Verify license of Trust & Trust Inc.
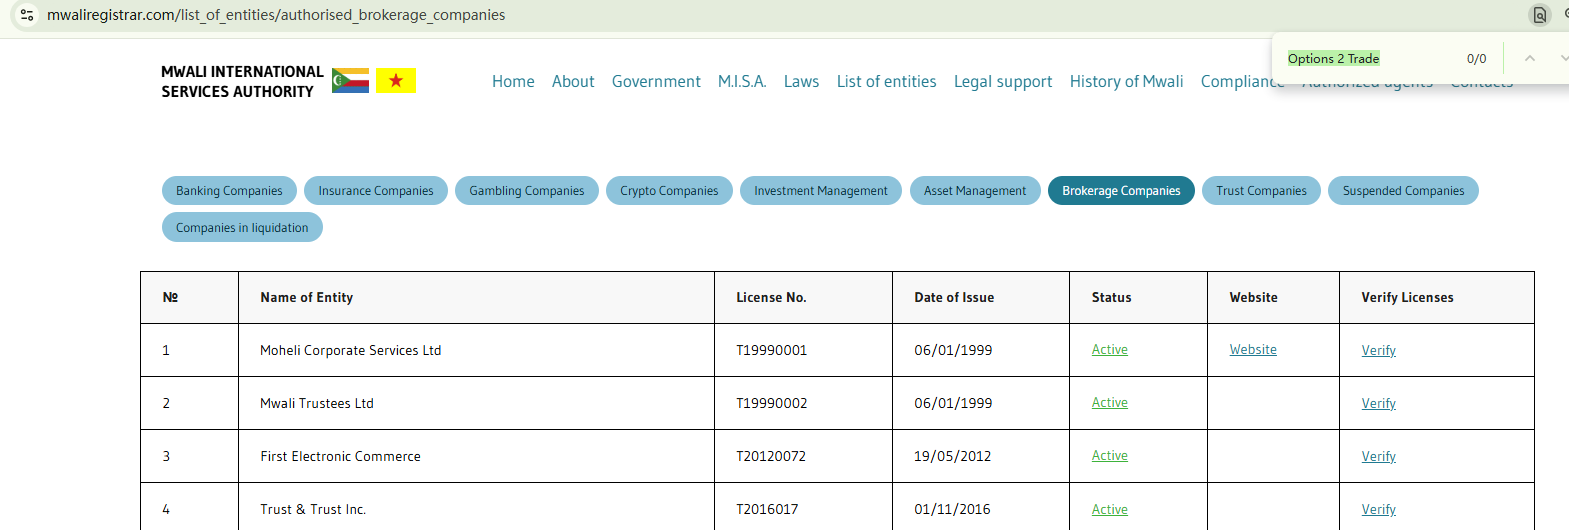 pos(1378,510)
